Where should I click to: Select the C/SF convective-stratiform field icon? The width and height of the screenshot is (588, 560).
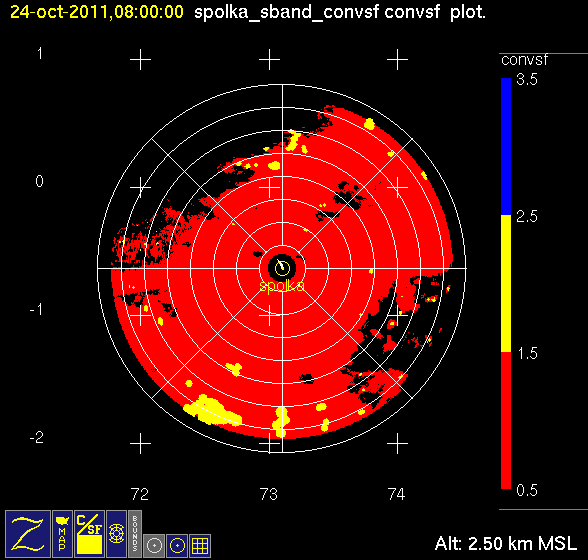[x=89, y=534]
